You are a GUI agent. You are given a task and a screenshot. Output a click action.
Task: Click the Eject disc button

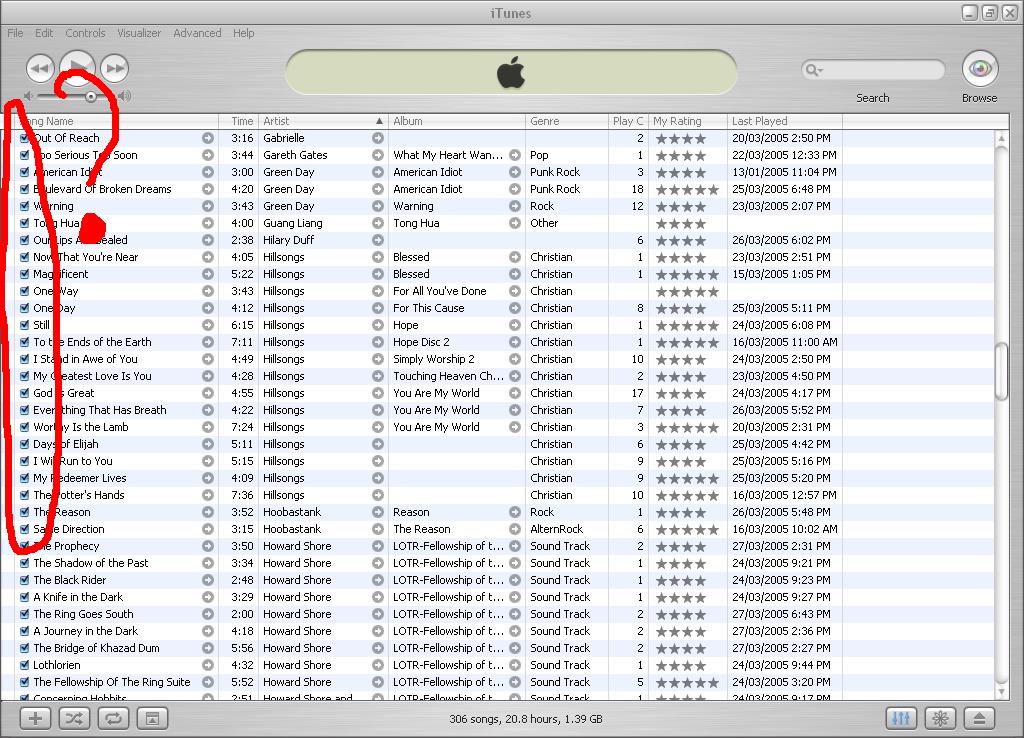click(x=979, y=718)
